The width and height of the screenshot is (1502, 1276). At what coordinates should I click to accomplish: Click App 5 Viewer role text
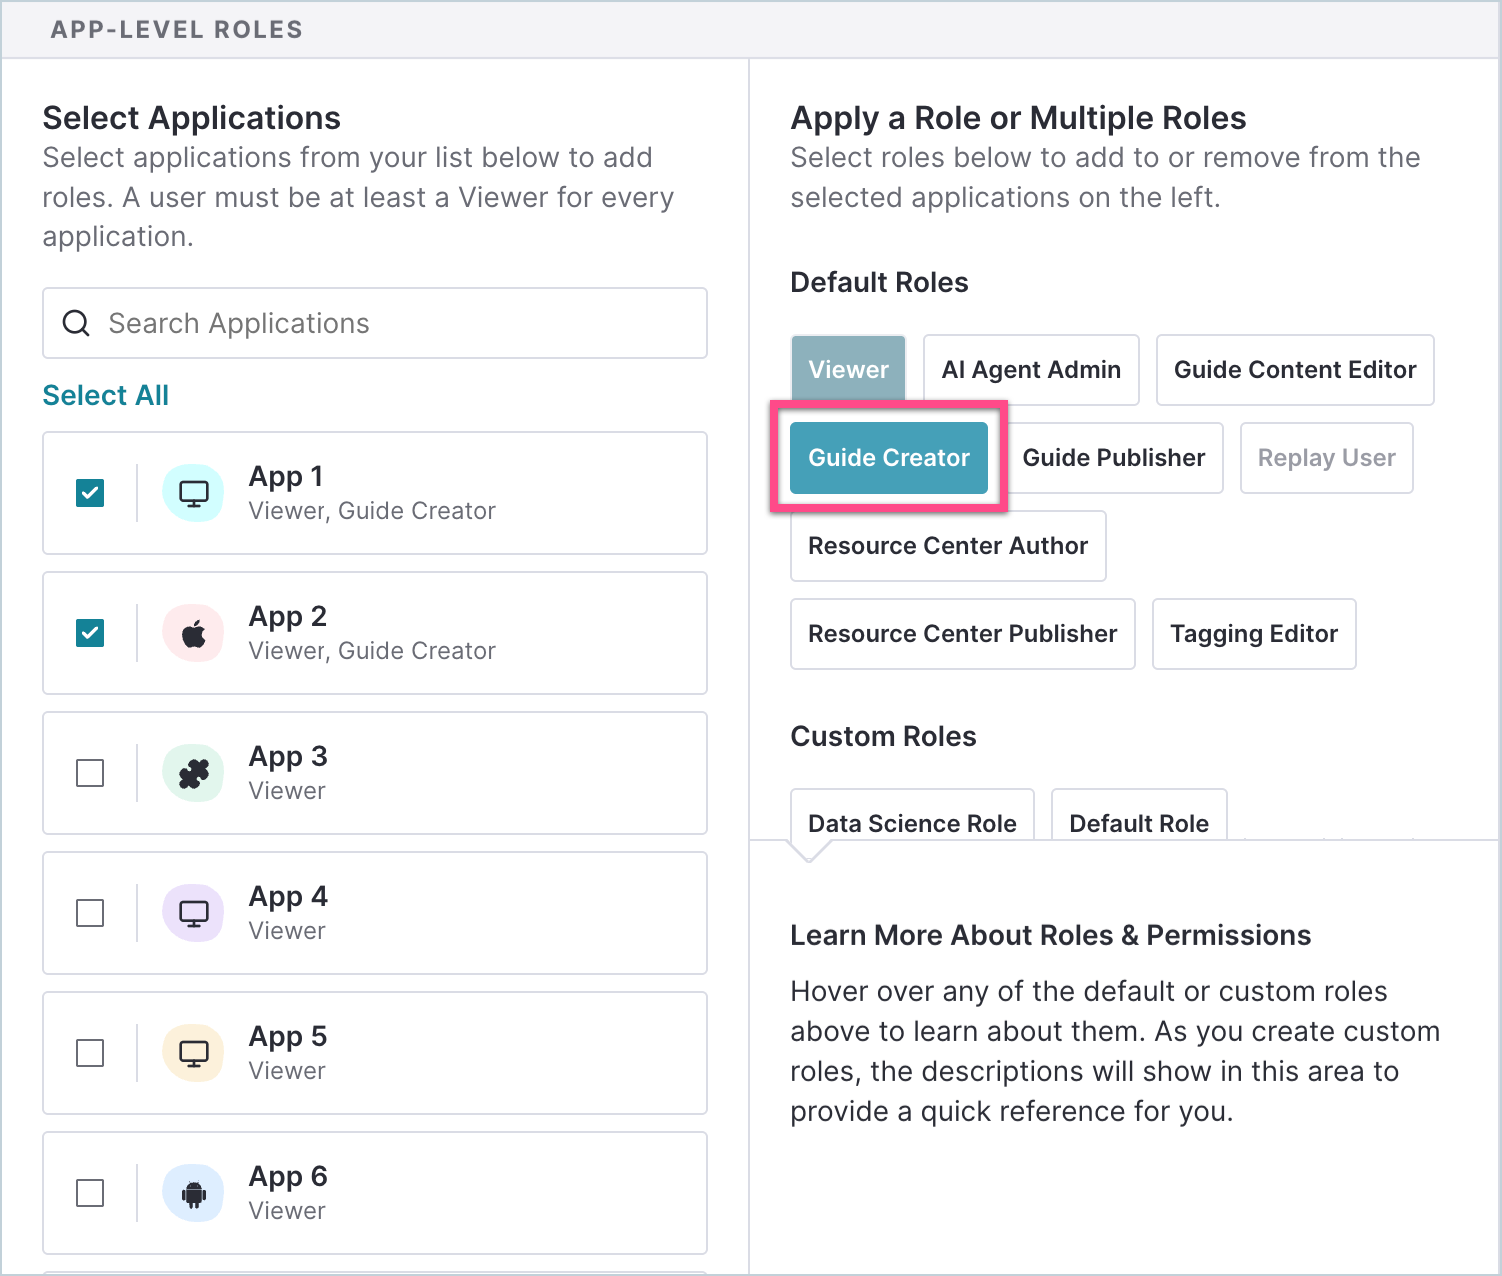coord(287,1071)
